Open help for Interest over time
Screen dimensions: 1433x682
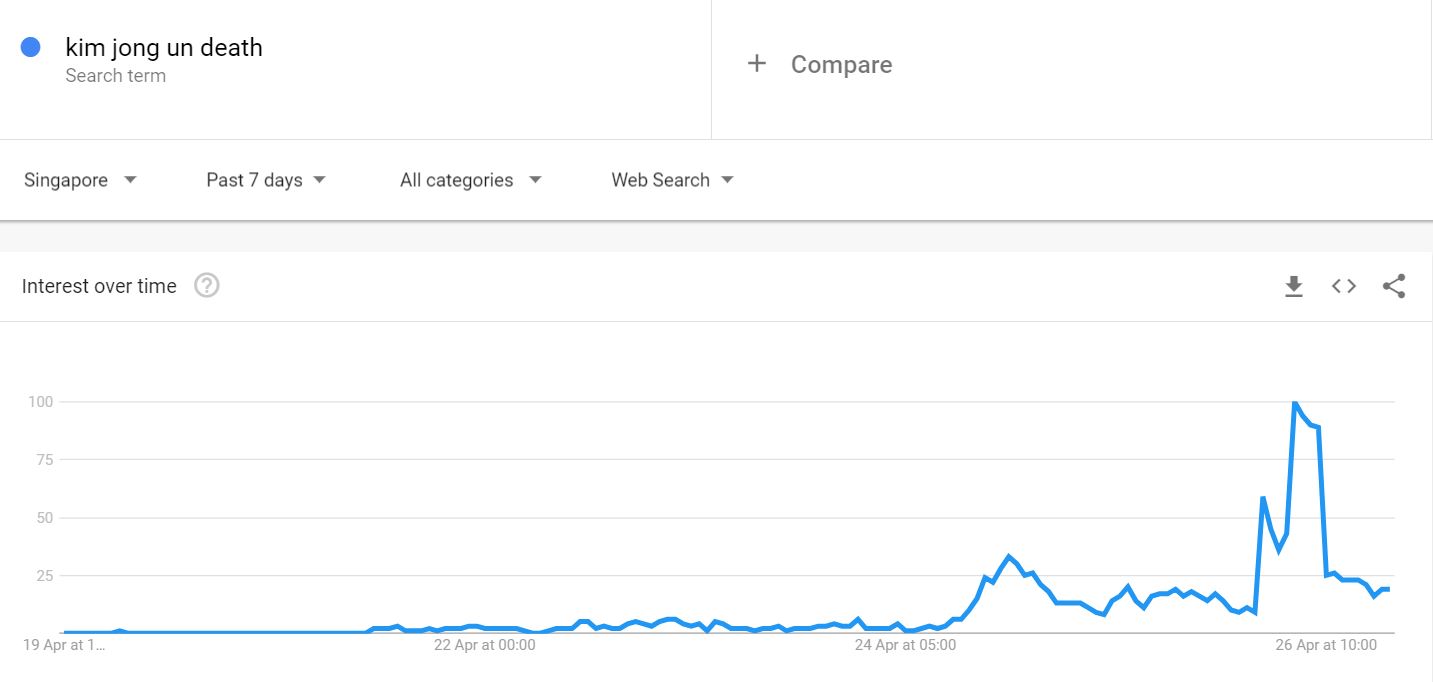[x=207, y=286]
